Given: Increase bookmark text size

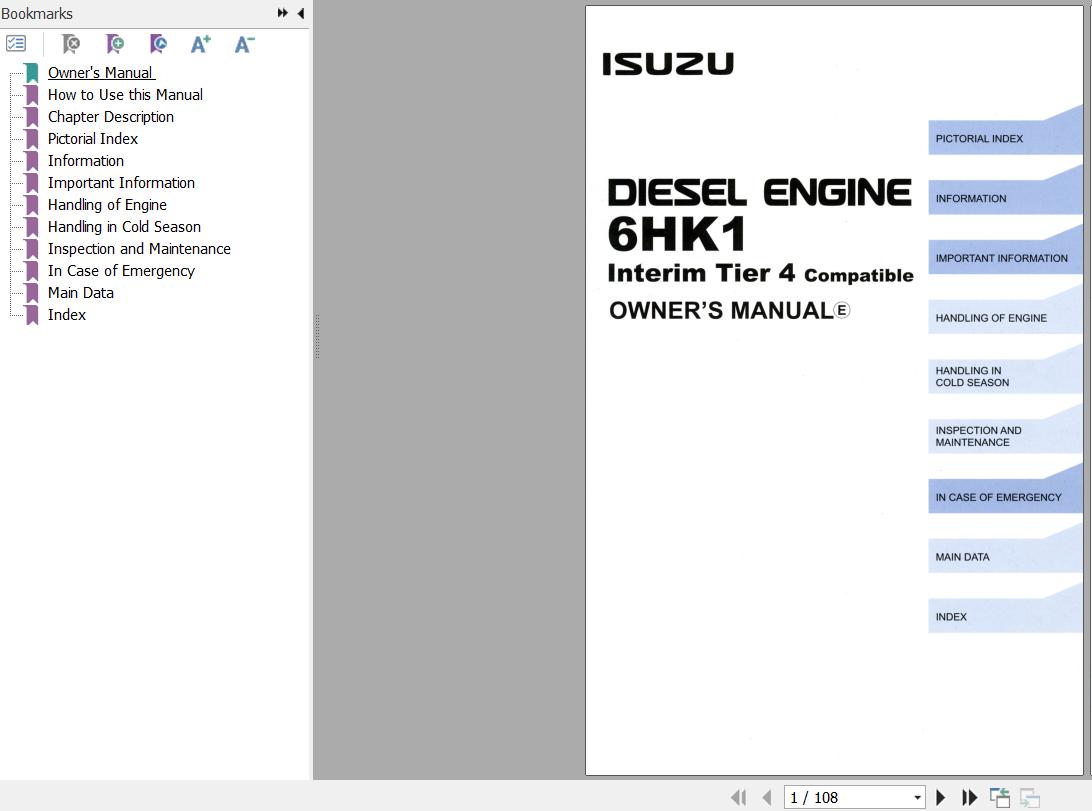Looking at the screenshot, I should [201, 44].
